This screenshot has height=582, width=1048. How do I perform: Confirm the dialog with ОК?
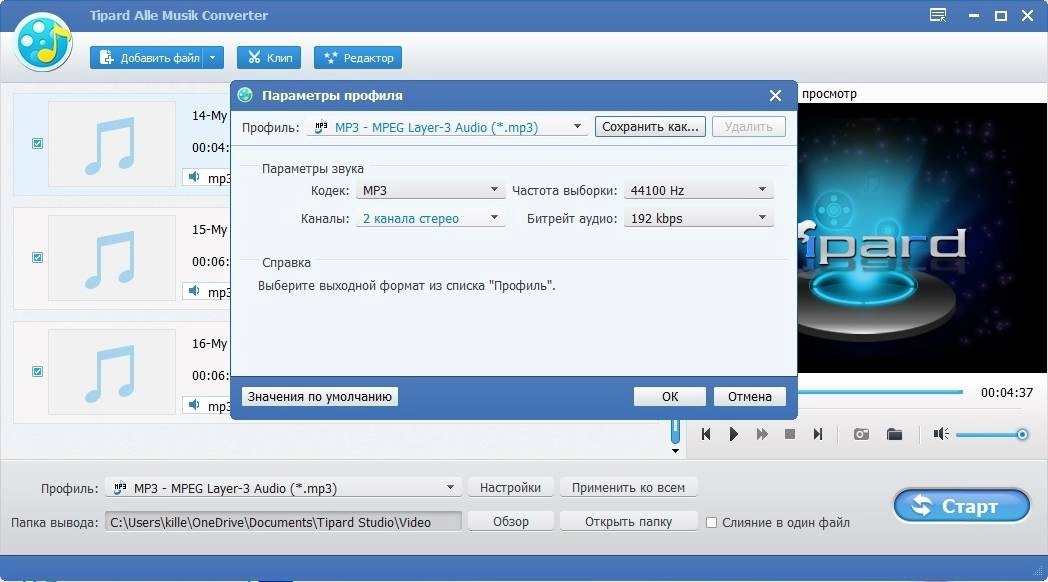point(670,396)
